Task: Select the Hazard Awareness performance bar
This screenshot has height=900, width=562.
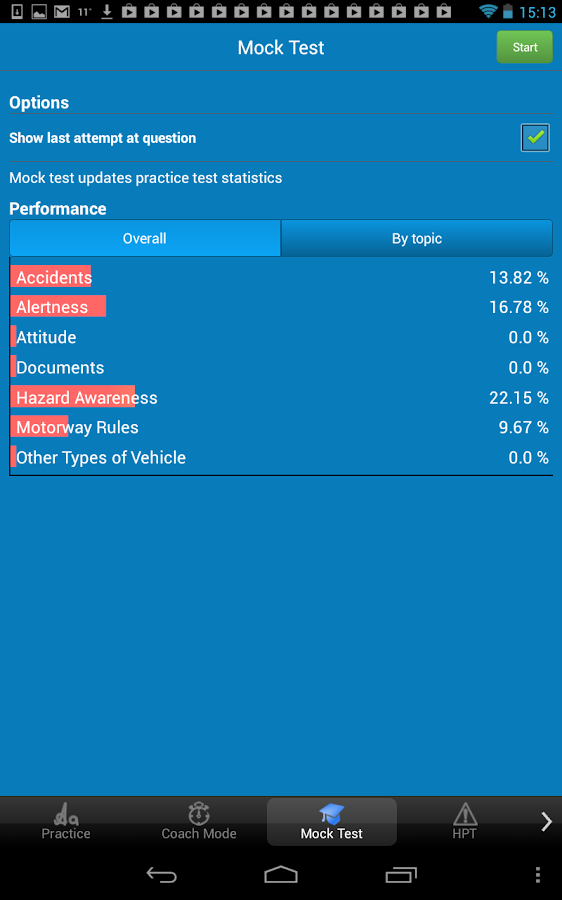Action: pos(72,397)
